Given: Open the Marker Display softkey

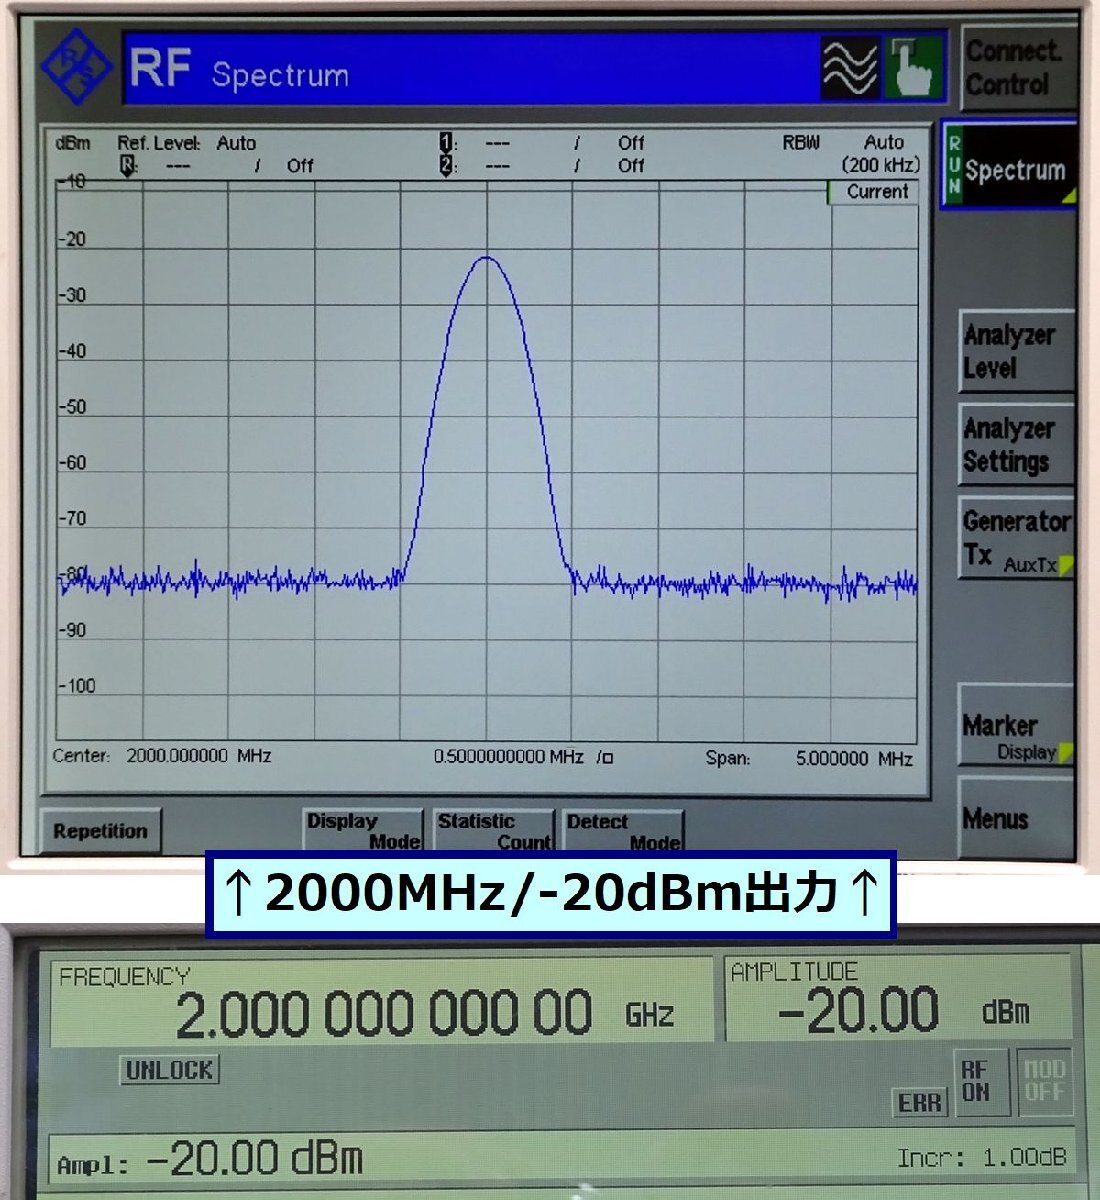Looking at the screenshot, I should point(1015,726).
